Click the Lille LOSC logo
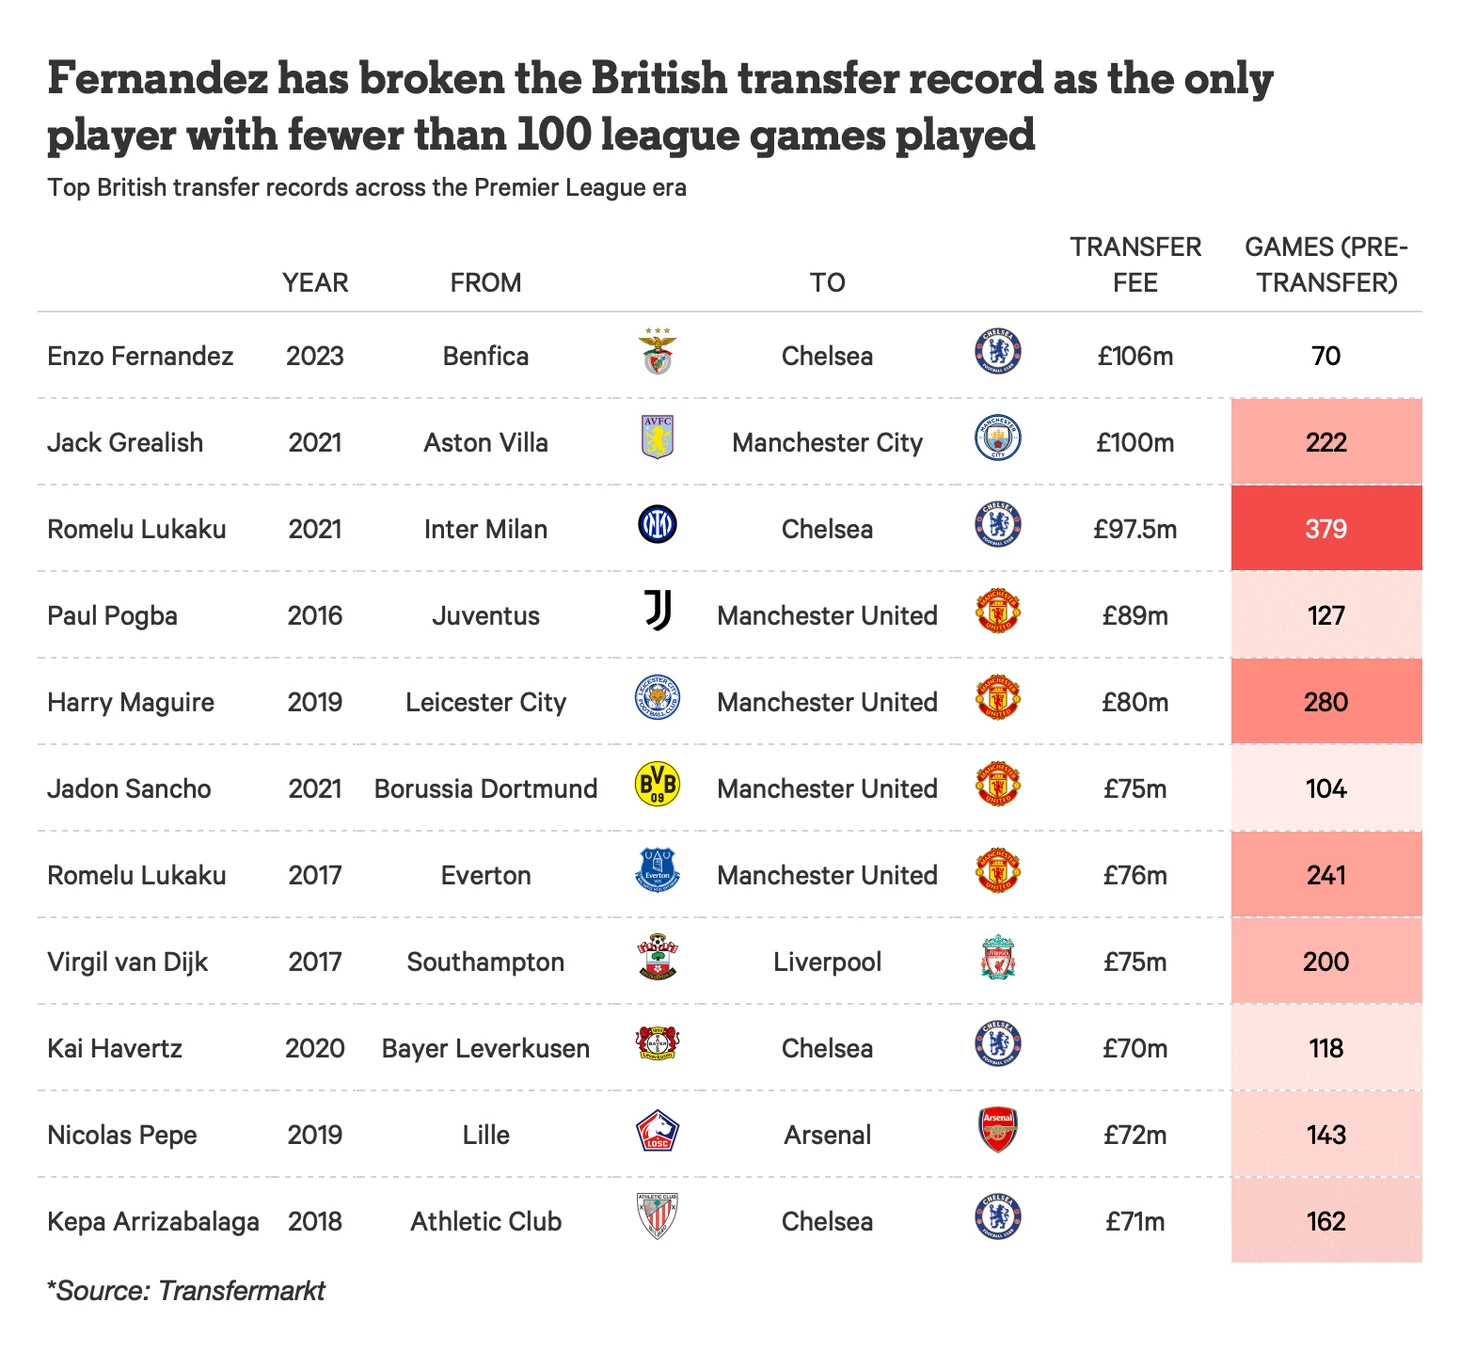The image size is (1460, 1352). 657,1131
